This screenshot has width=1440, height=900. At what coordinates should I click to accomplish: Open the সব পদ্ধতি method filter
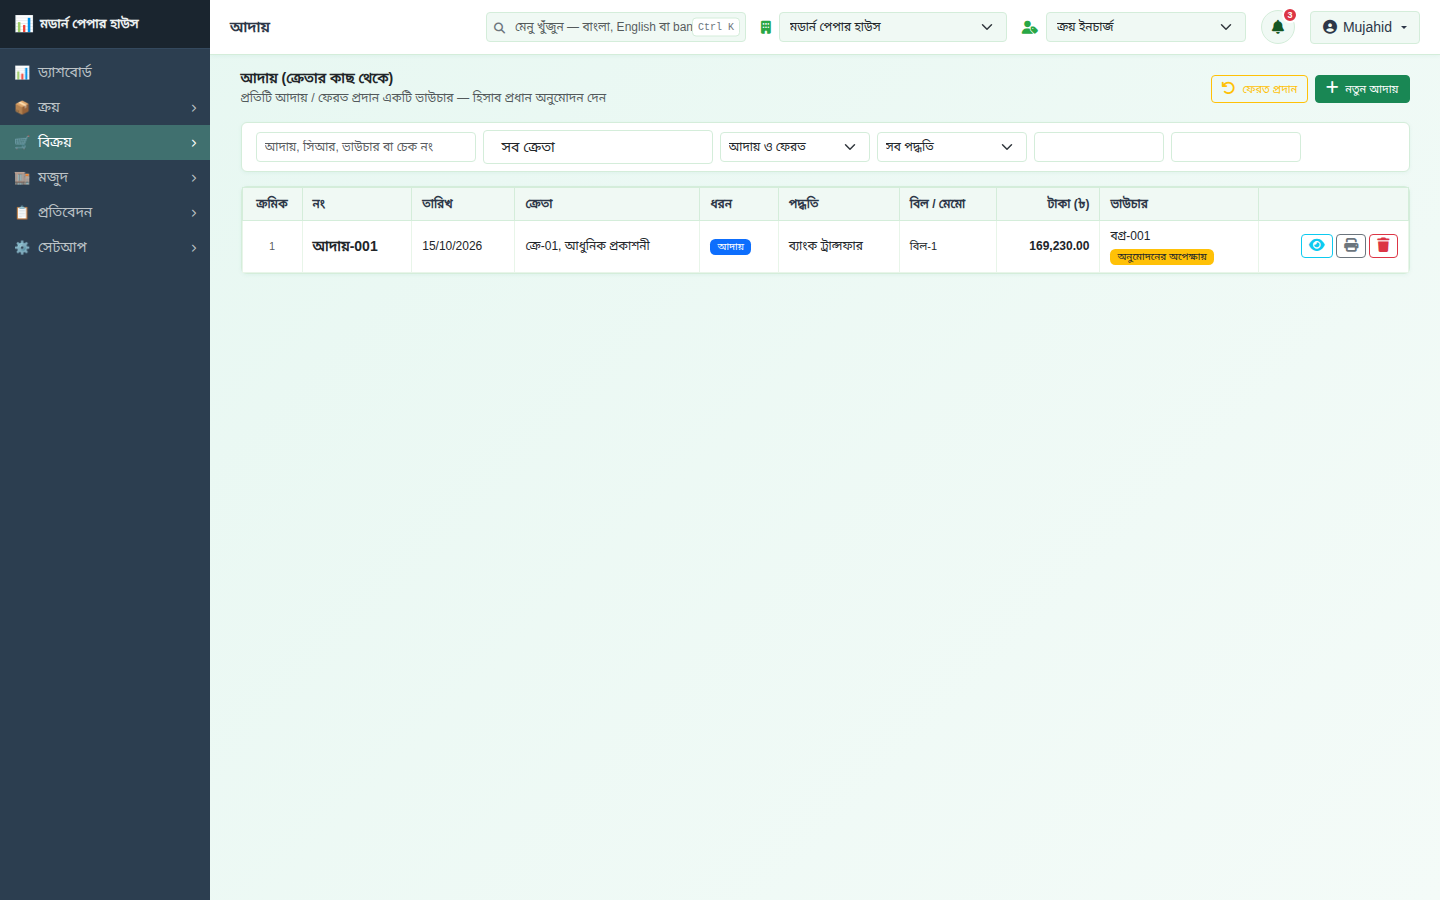[x=952, y=147]
